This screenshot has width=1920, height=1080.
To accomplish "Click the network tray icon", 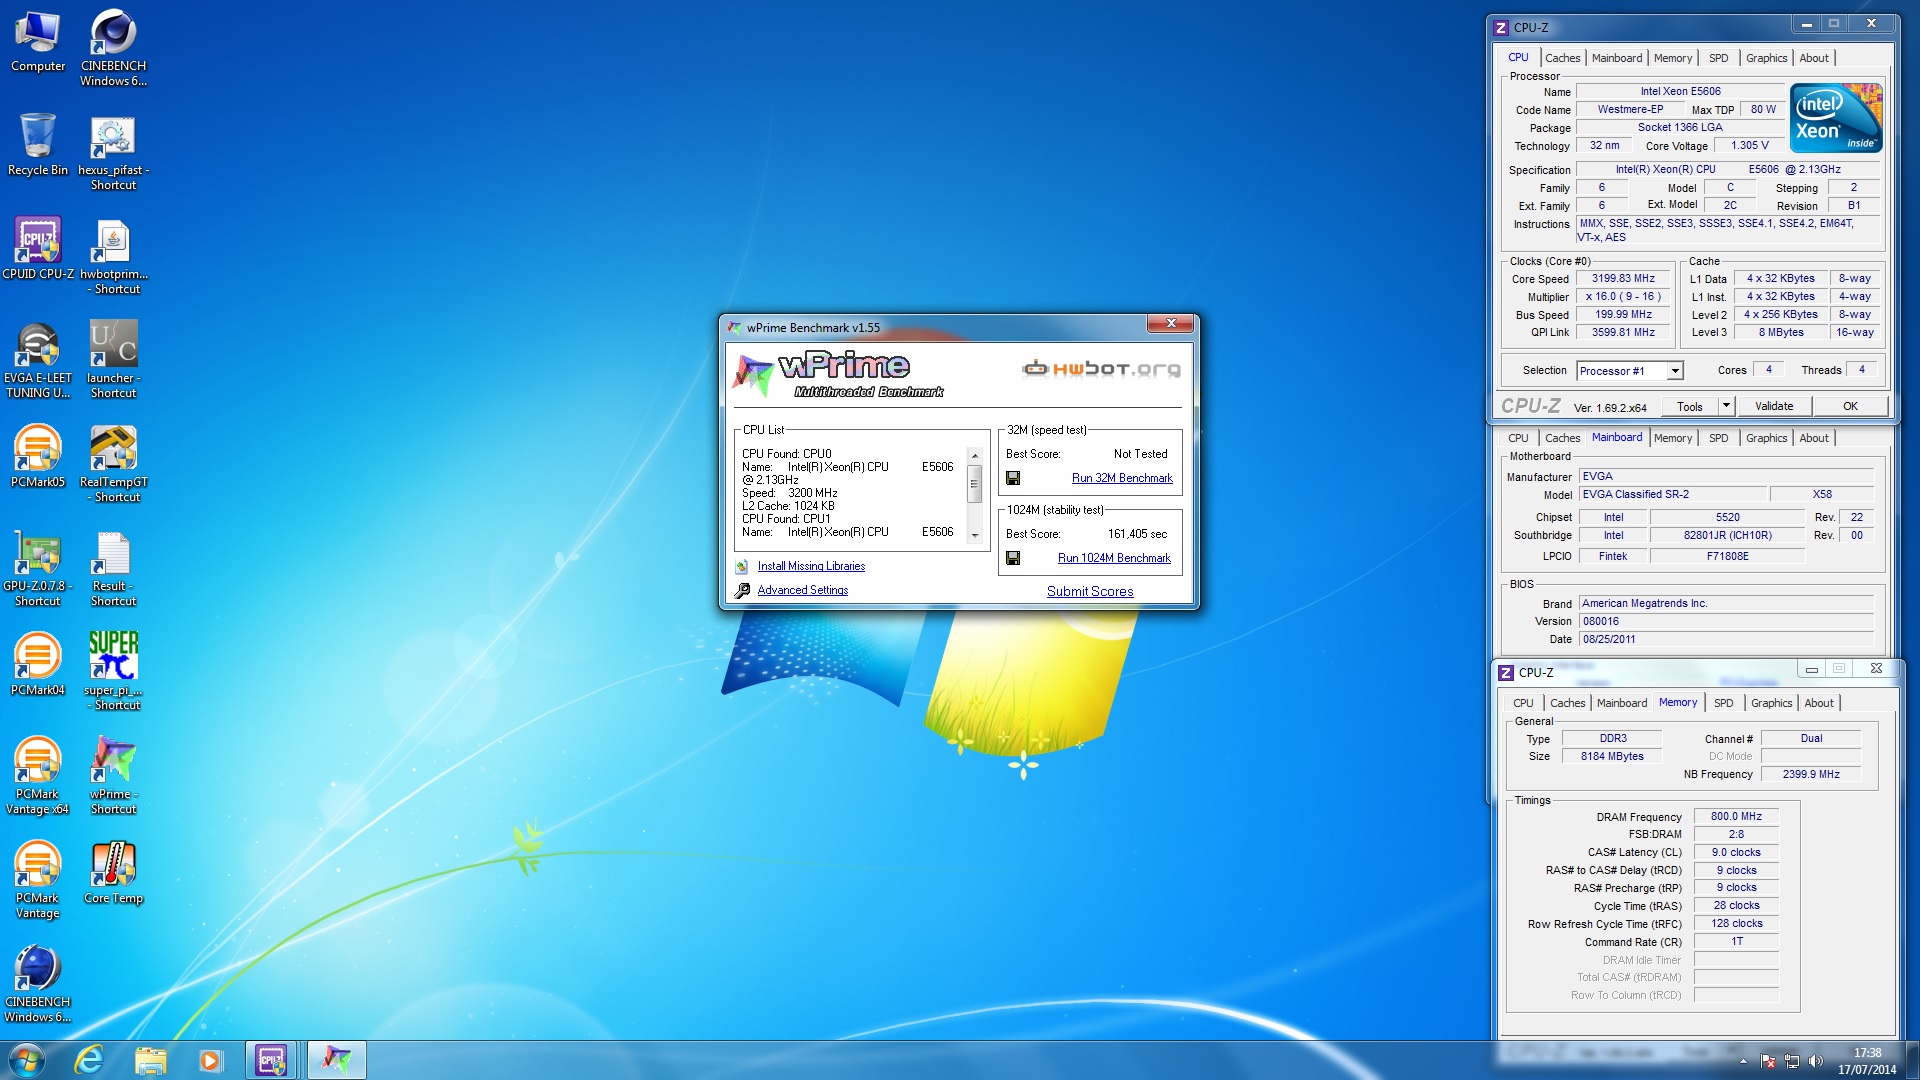I will coord(1792,1061).
